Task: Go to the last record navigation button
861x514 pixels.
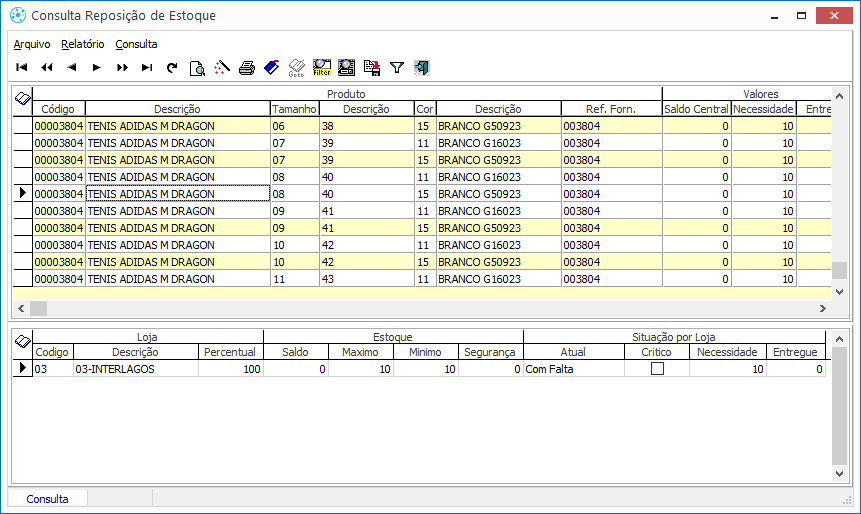Action: coord(147,68)
